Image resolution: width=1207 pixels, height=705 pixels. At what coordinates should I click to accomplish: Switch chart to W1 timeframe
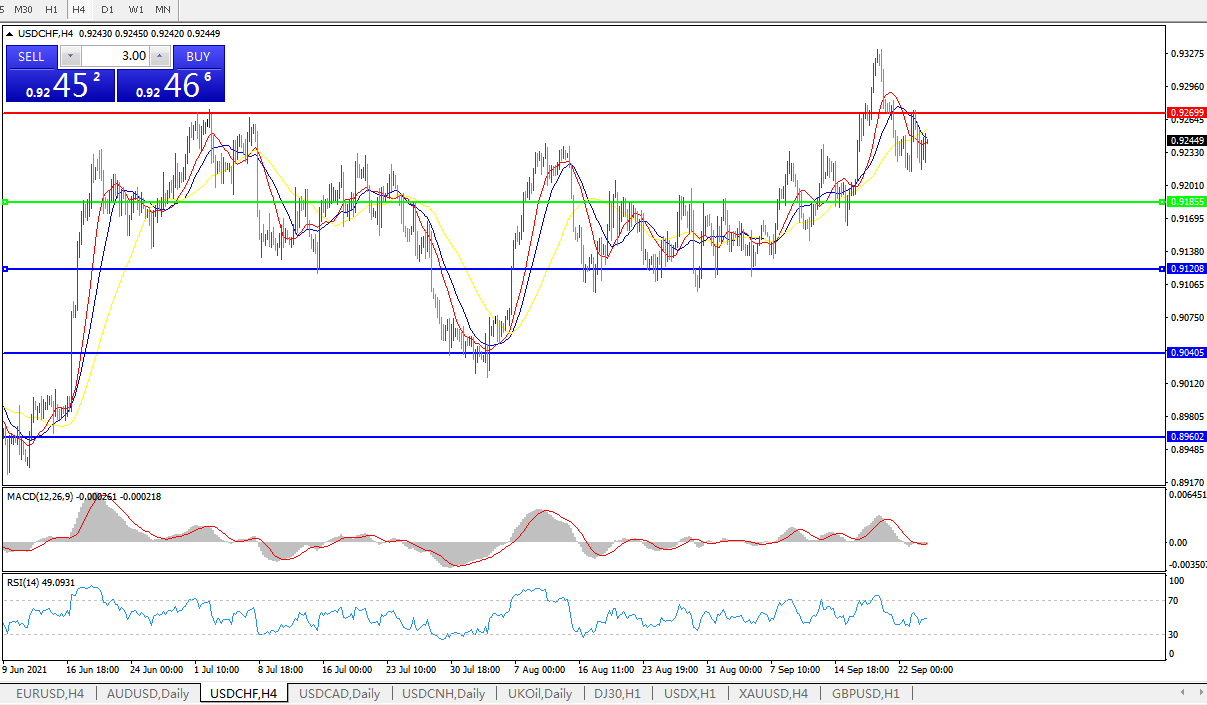pyautogui.click(x=135, y=9)
